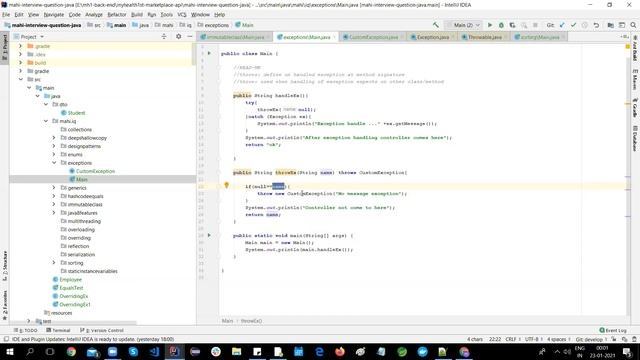Open the VCS menu
Viewport: 640px width, 360px height.
point(182,14)
